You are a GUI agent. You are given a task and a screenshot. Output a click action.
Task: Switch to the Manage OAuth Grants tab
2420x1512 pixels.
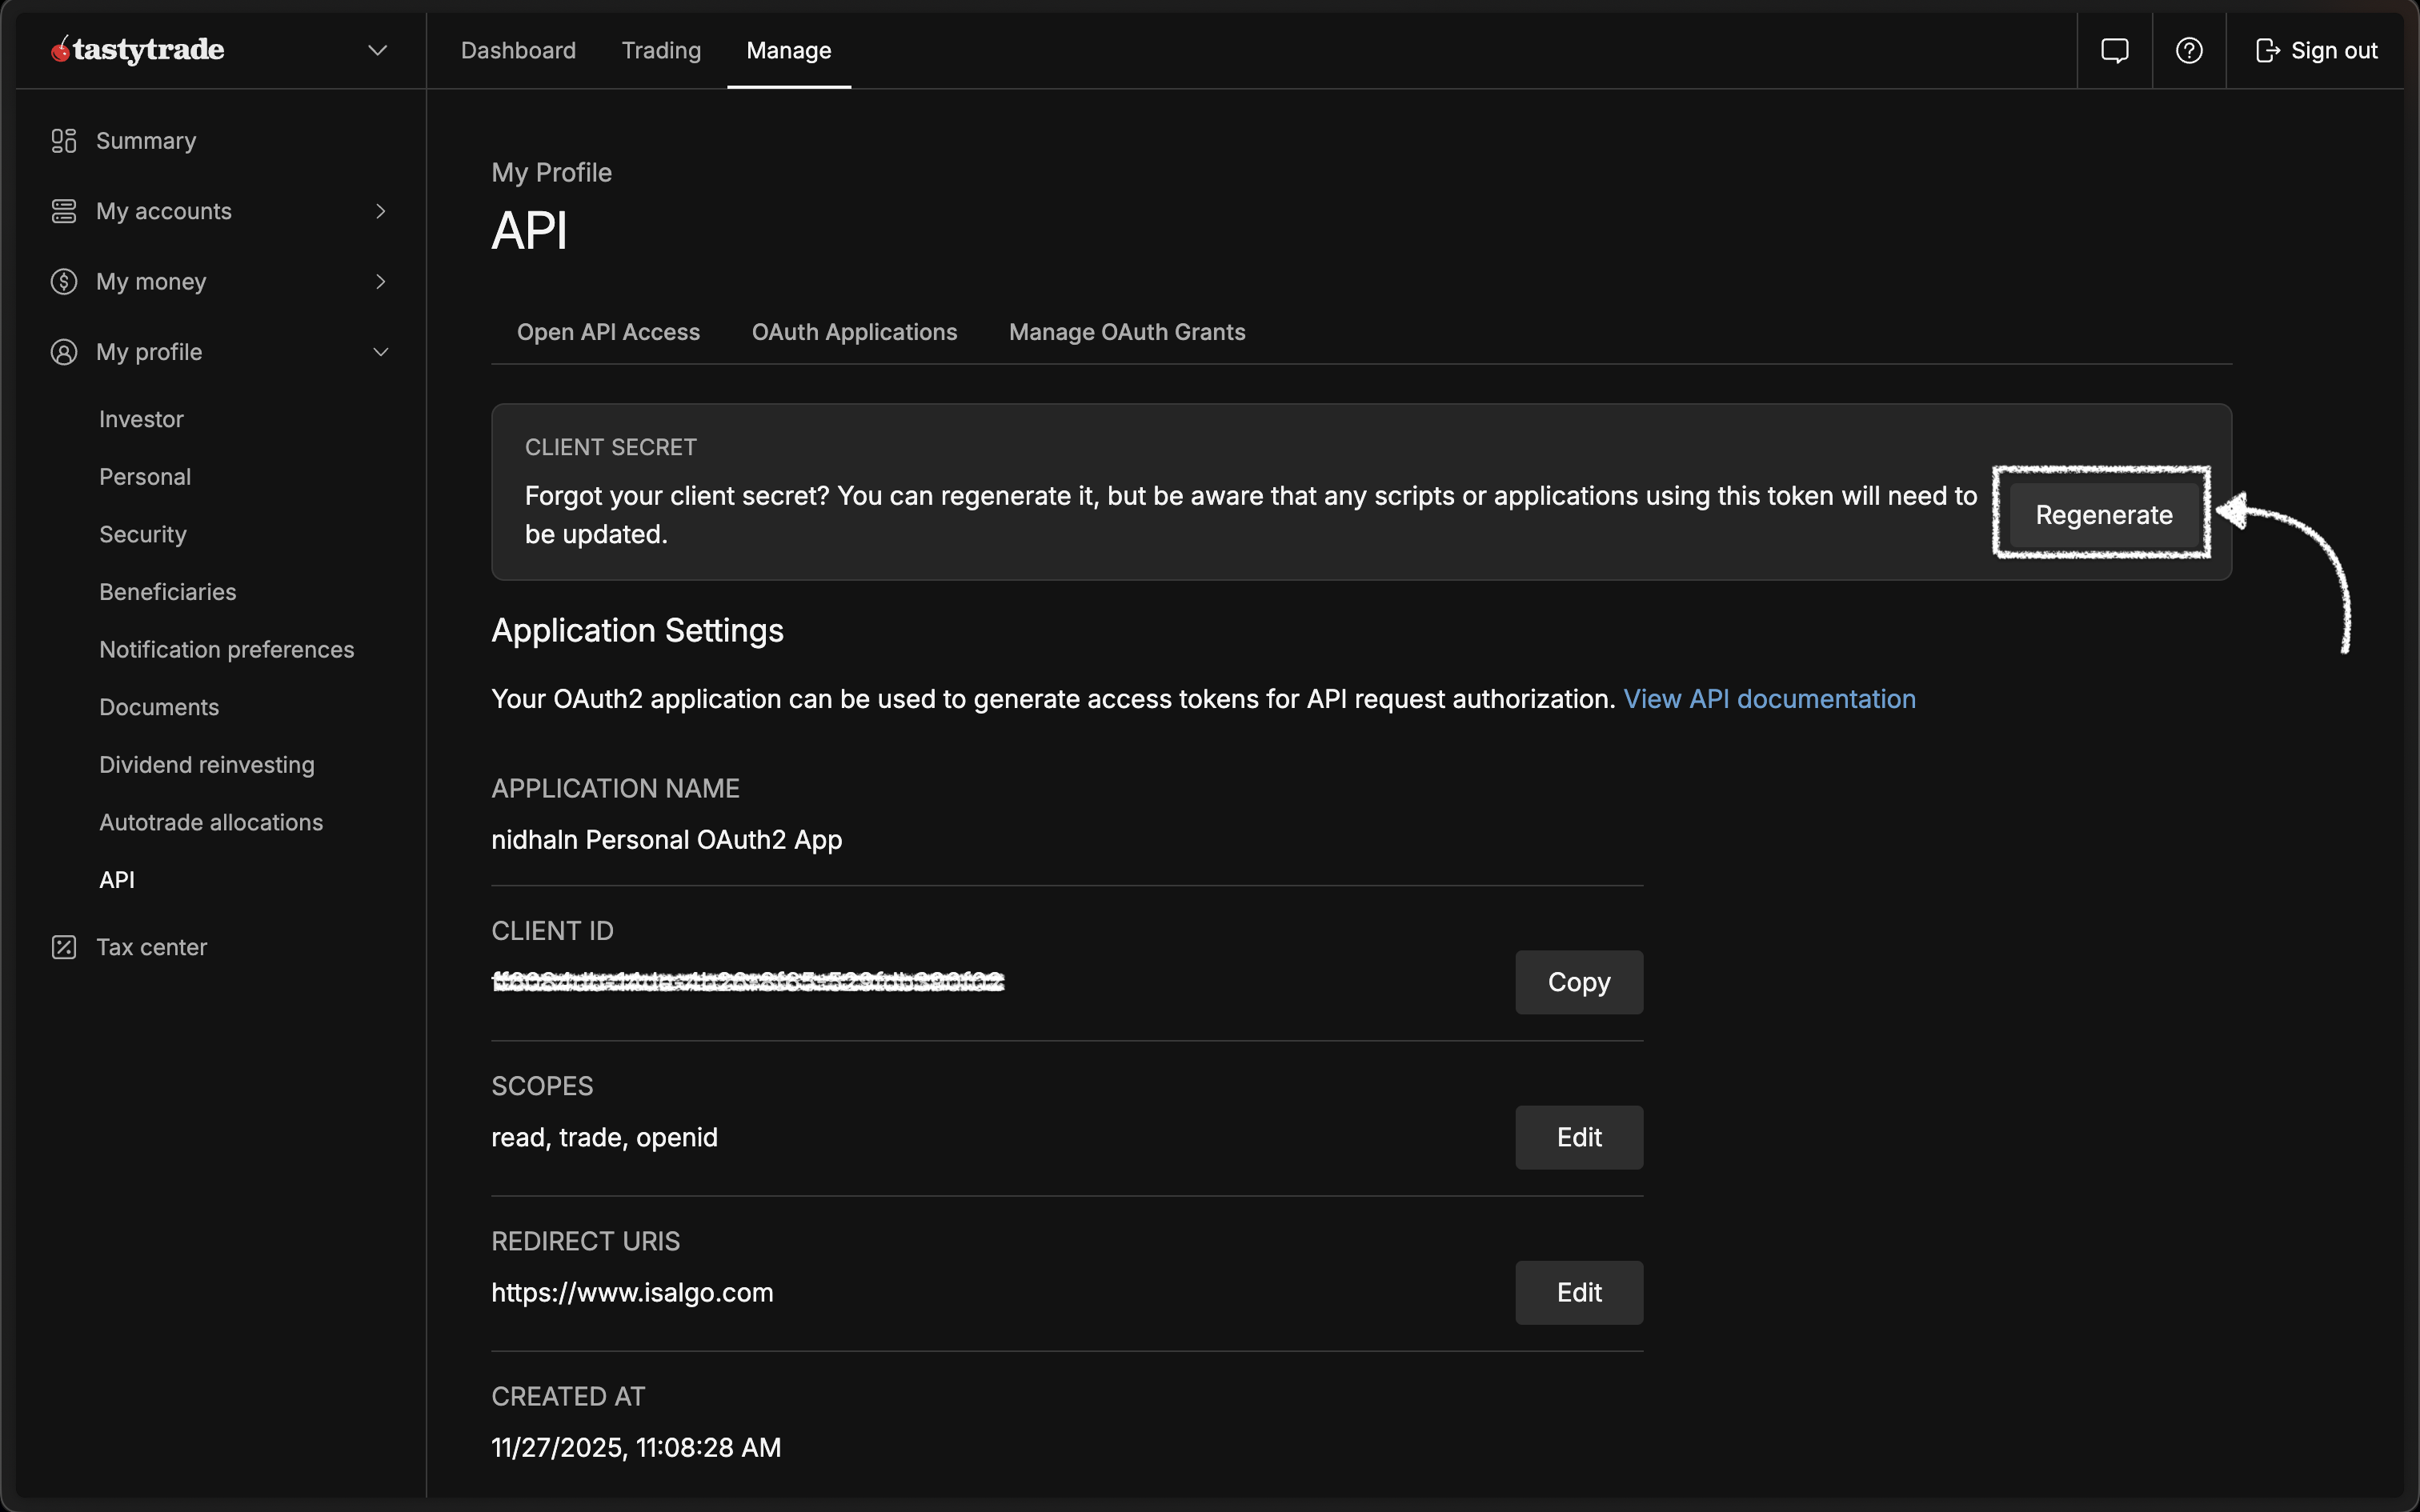pos(1126,331)
